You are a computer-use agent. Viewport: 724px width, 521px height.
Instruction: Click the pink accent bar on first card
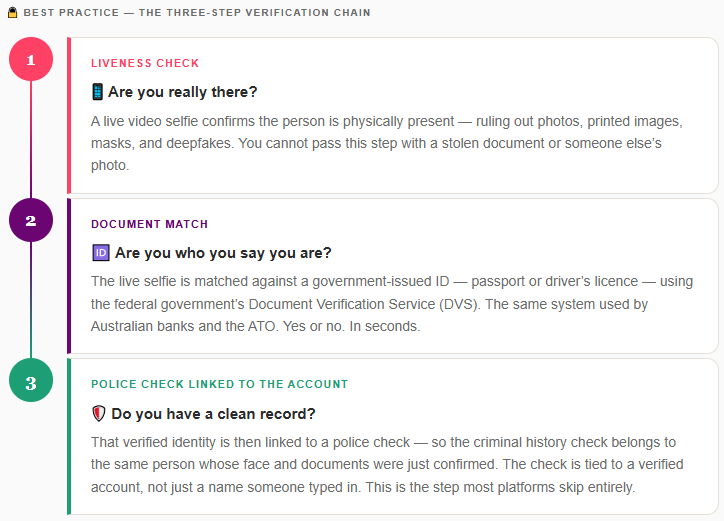click(x=69, y=115)
